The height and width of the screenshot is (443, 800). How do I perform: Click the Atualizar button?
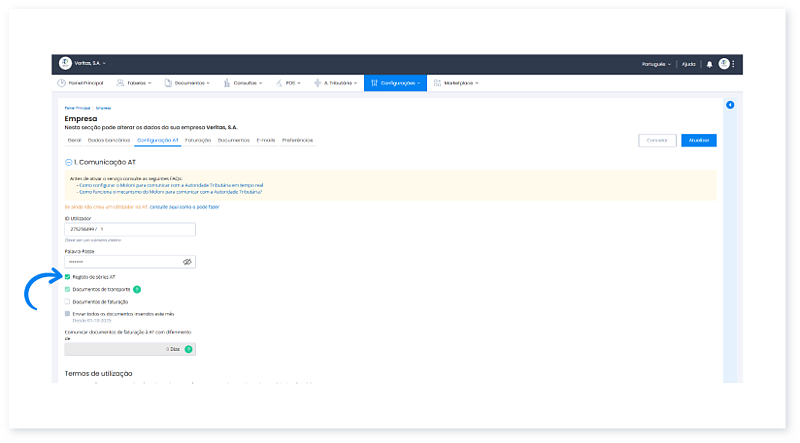tap(698, 140)
